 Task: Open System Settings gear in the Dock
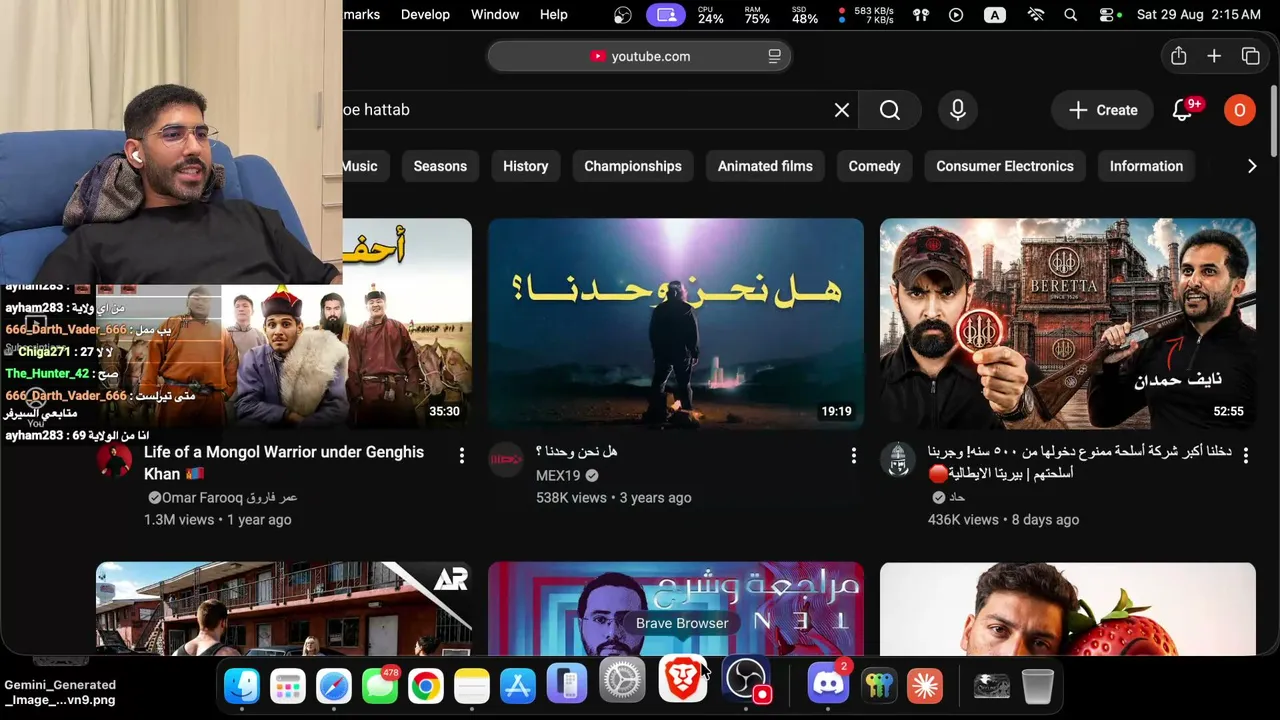click(x=622, y=682)
